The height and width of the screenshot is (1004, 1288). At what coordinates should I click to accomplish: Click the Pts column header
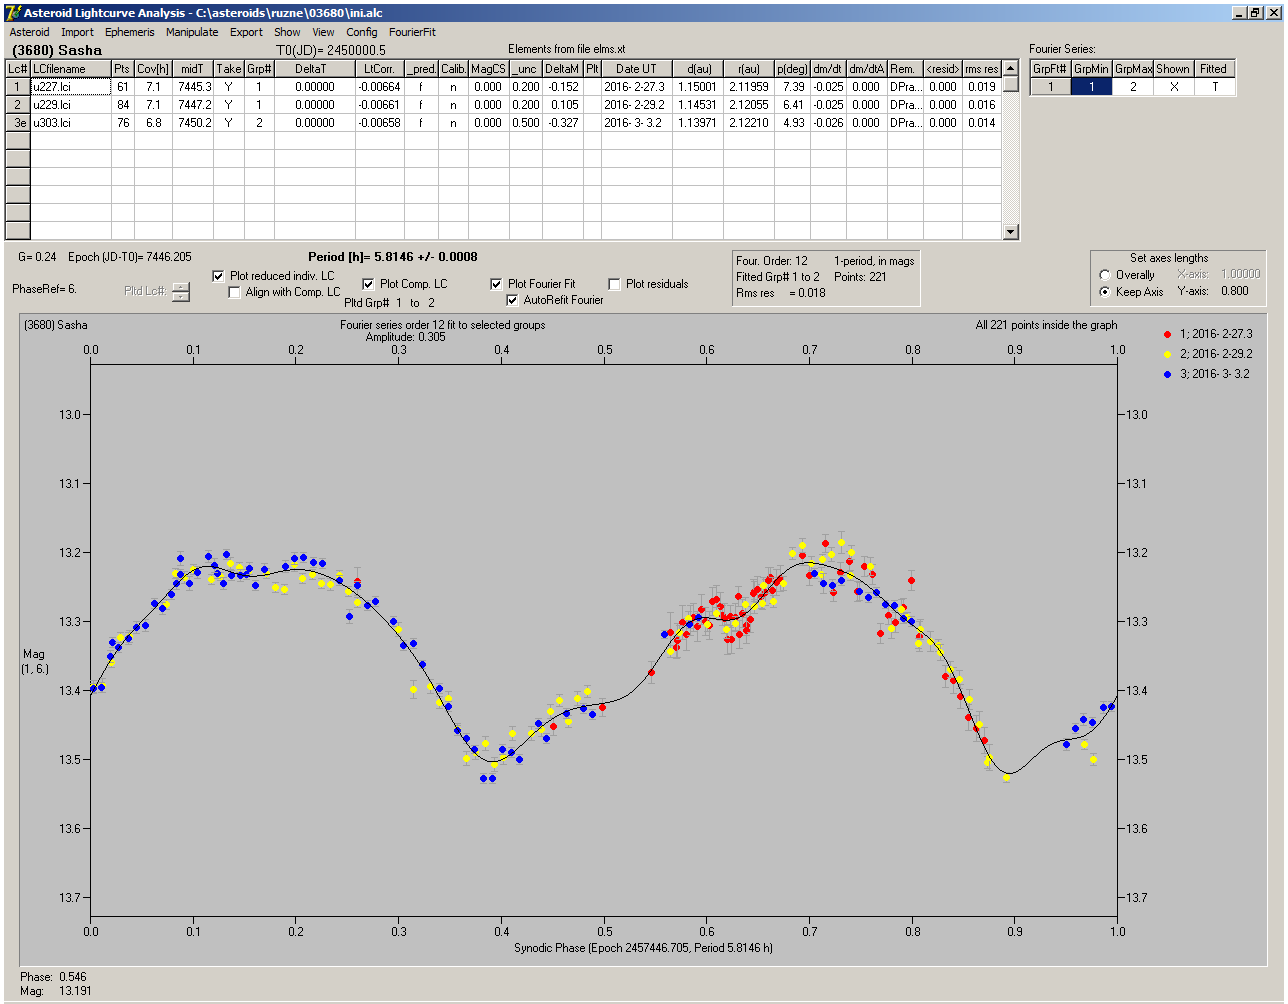[x=122, y=69]
